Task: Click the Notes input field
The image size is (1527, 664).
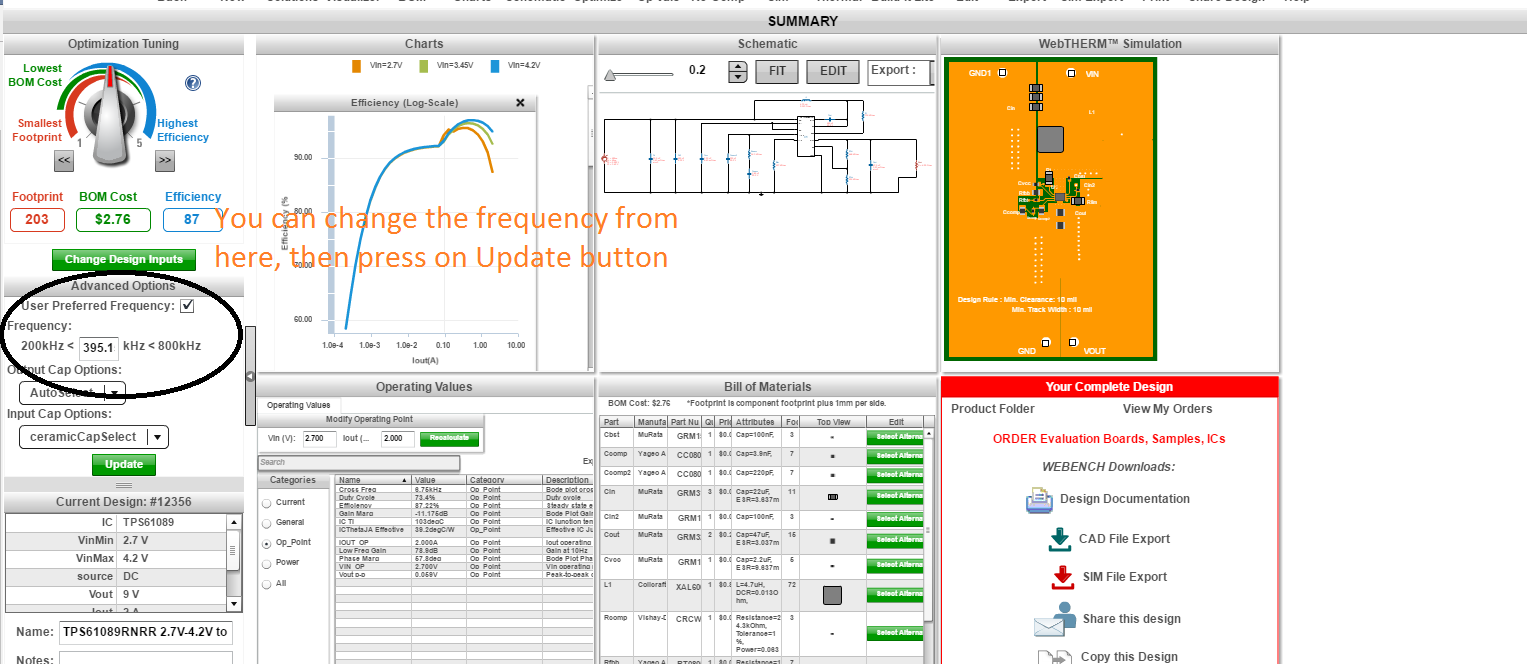Action: click(x=146, y=658)
